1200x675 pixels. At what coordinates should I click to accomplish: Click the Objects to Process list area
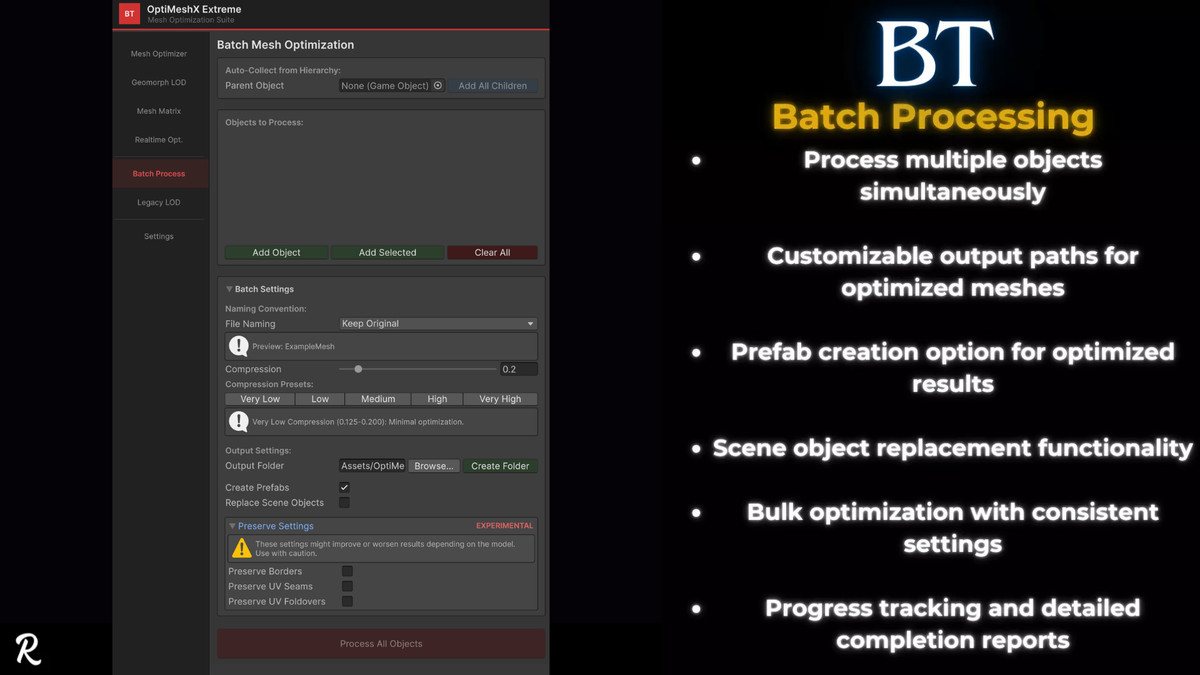(x=381, y=187)
